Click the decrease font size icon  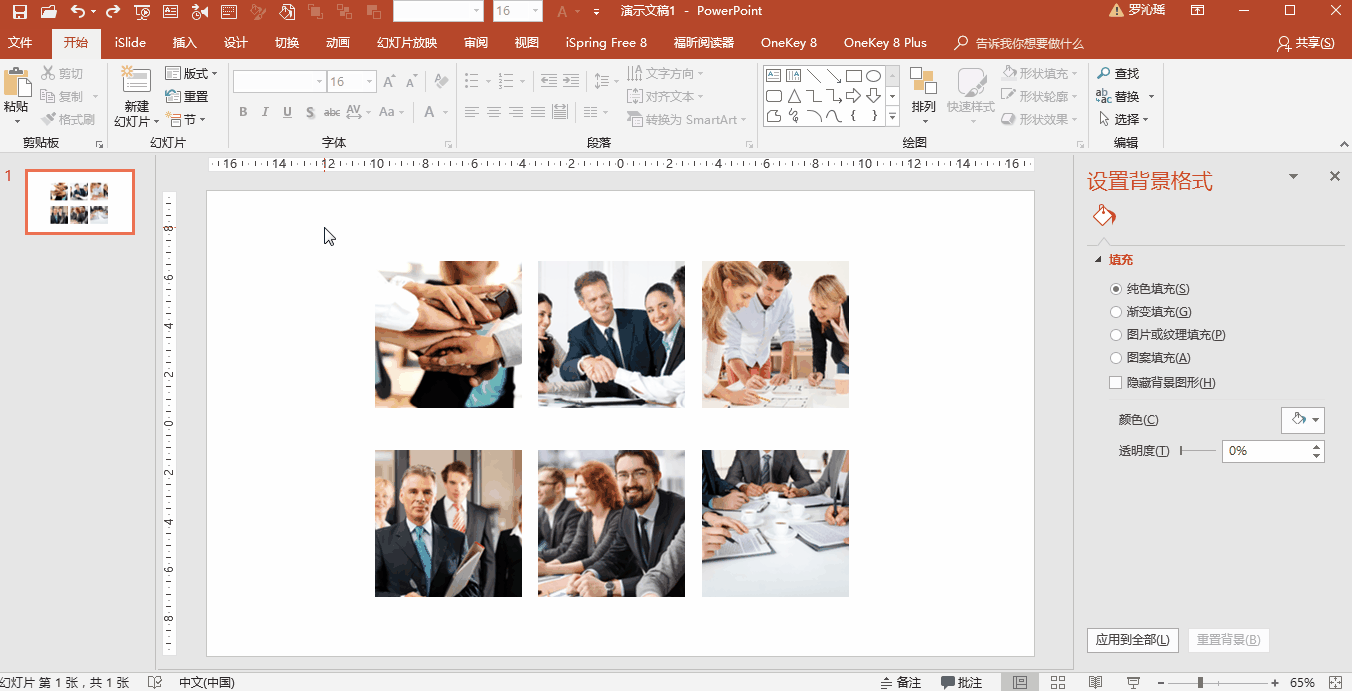[x=411, y=82]
